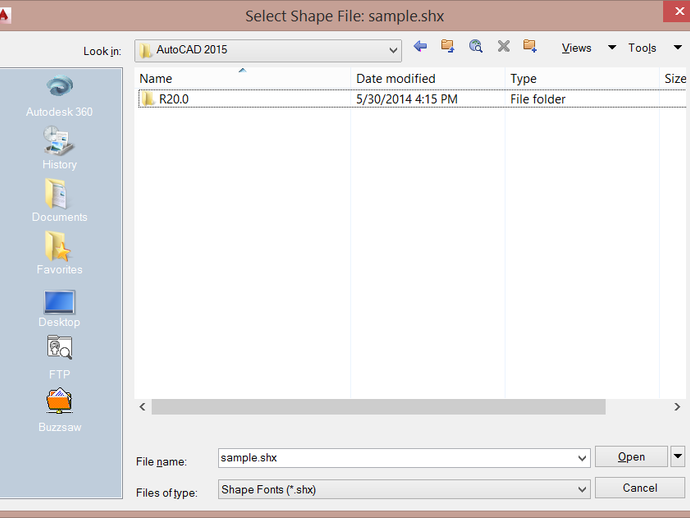Expand the Look in folder dropdown

coord(393,50)
